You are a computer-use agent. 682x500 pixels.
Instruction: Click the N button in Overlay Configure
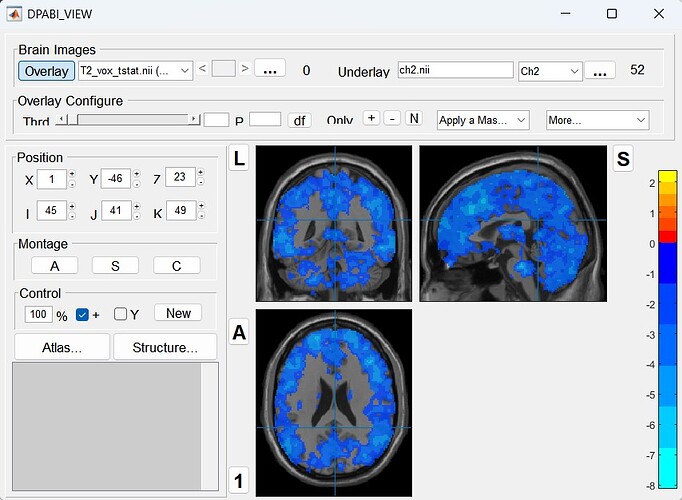tap(414, 118)
